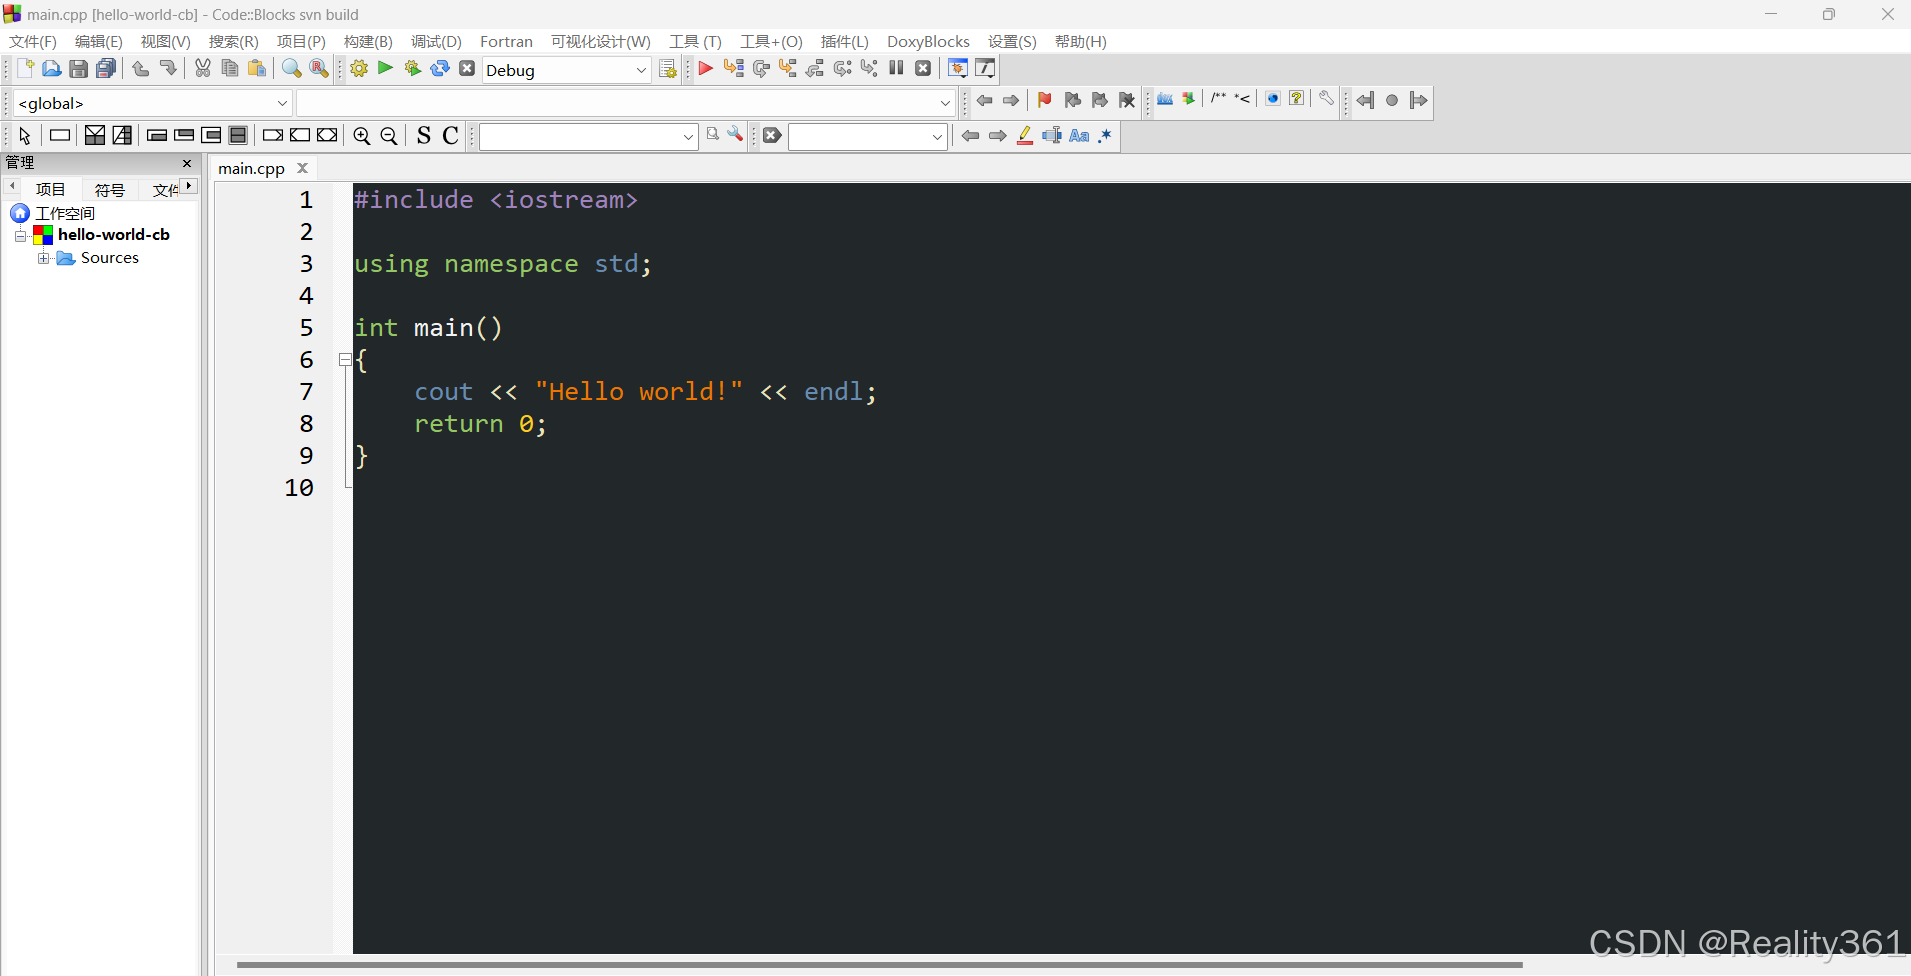Close the main.cpp tab
The image size is (1911, 976).
pyautogui.click(x=302, y=168)
